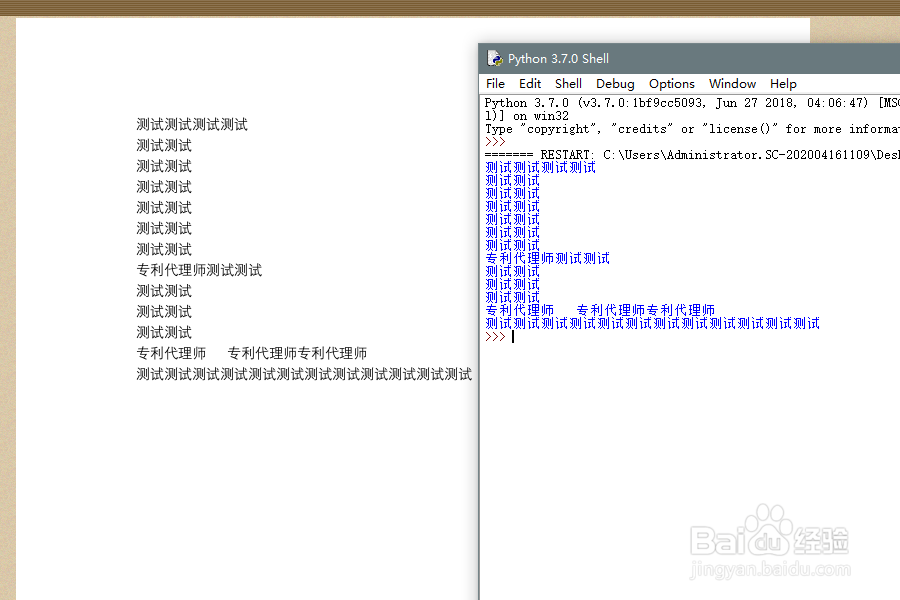Click the long 测试 line in shell output
The height and width of the screenshot is (600, 900).
pos(652,323)
